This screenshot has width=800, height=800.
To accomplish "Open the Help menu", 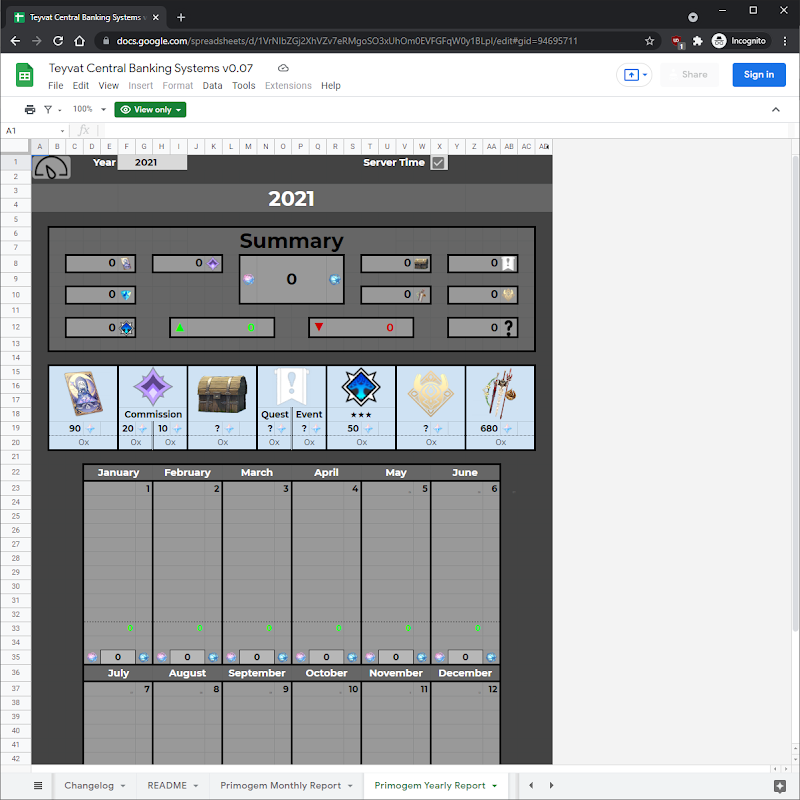I will pos(331,86).
